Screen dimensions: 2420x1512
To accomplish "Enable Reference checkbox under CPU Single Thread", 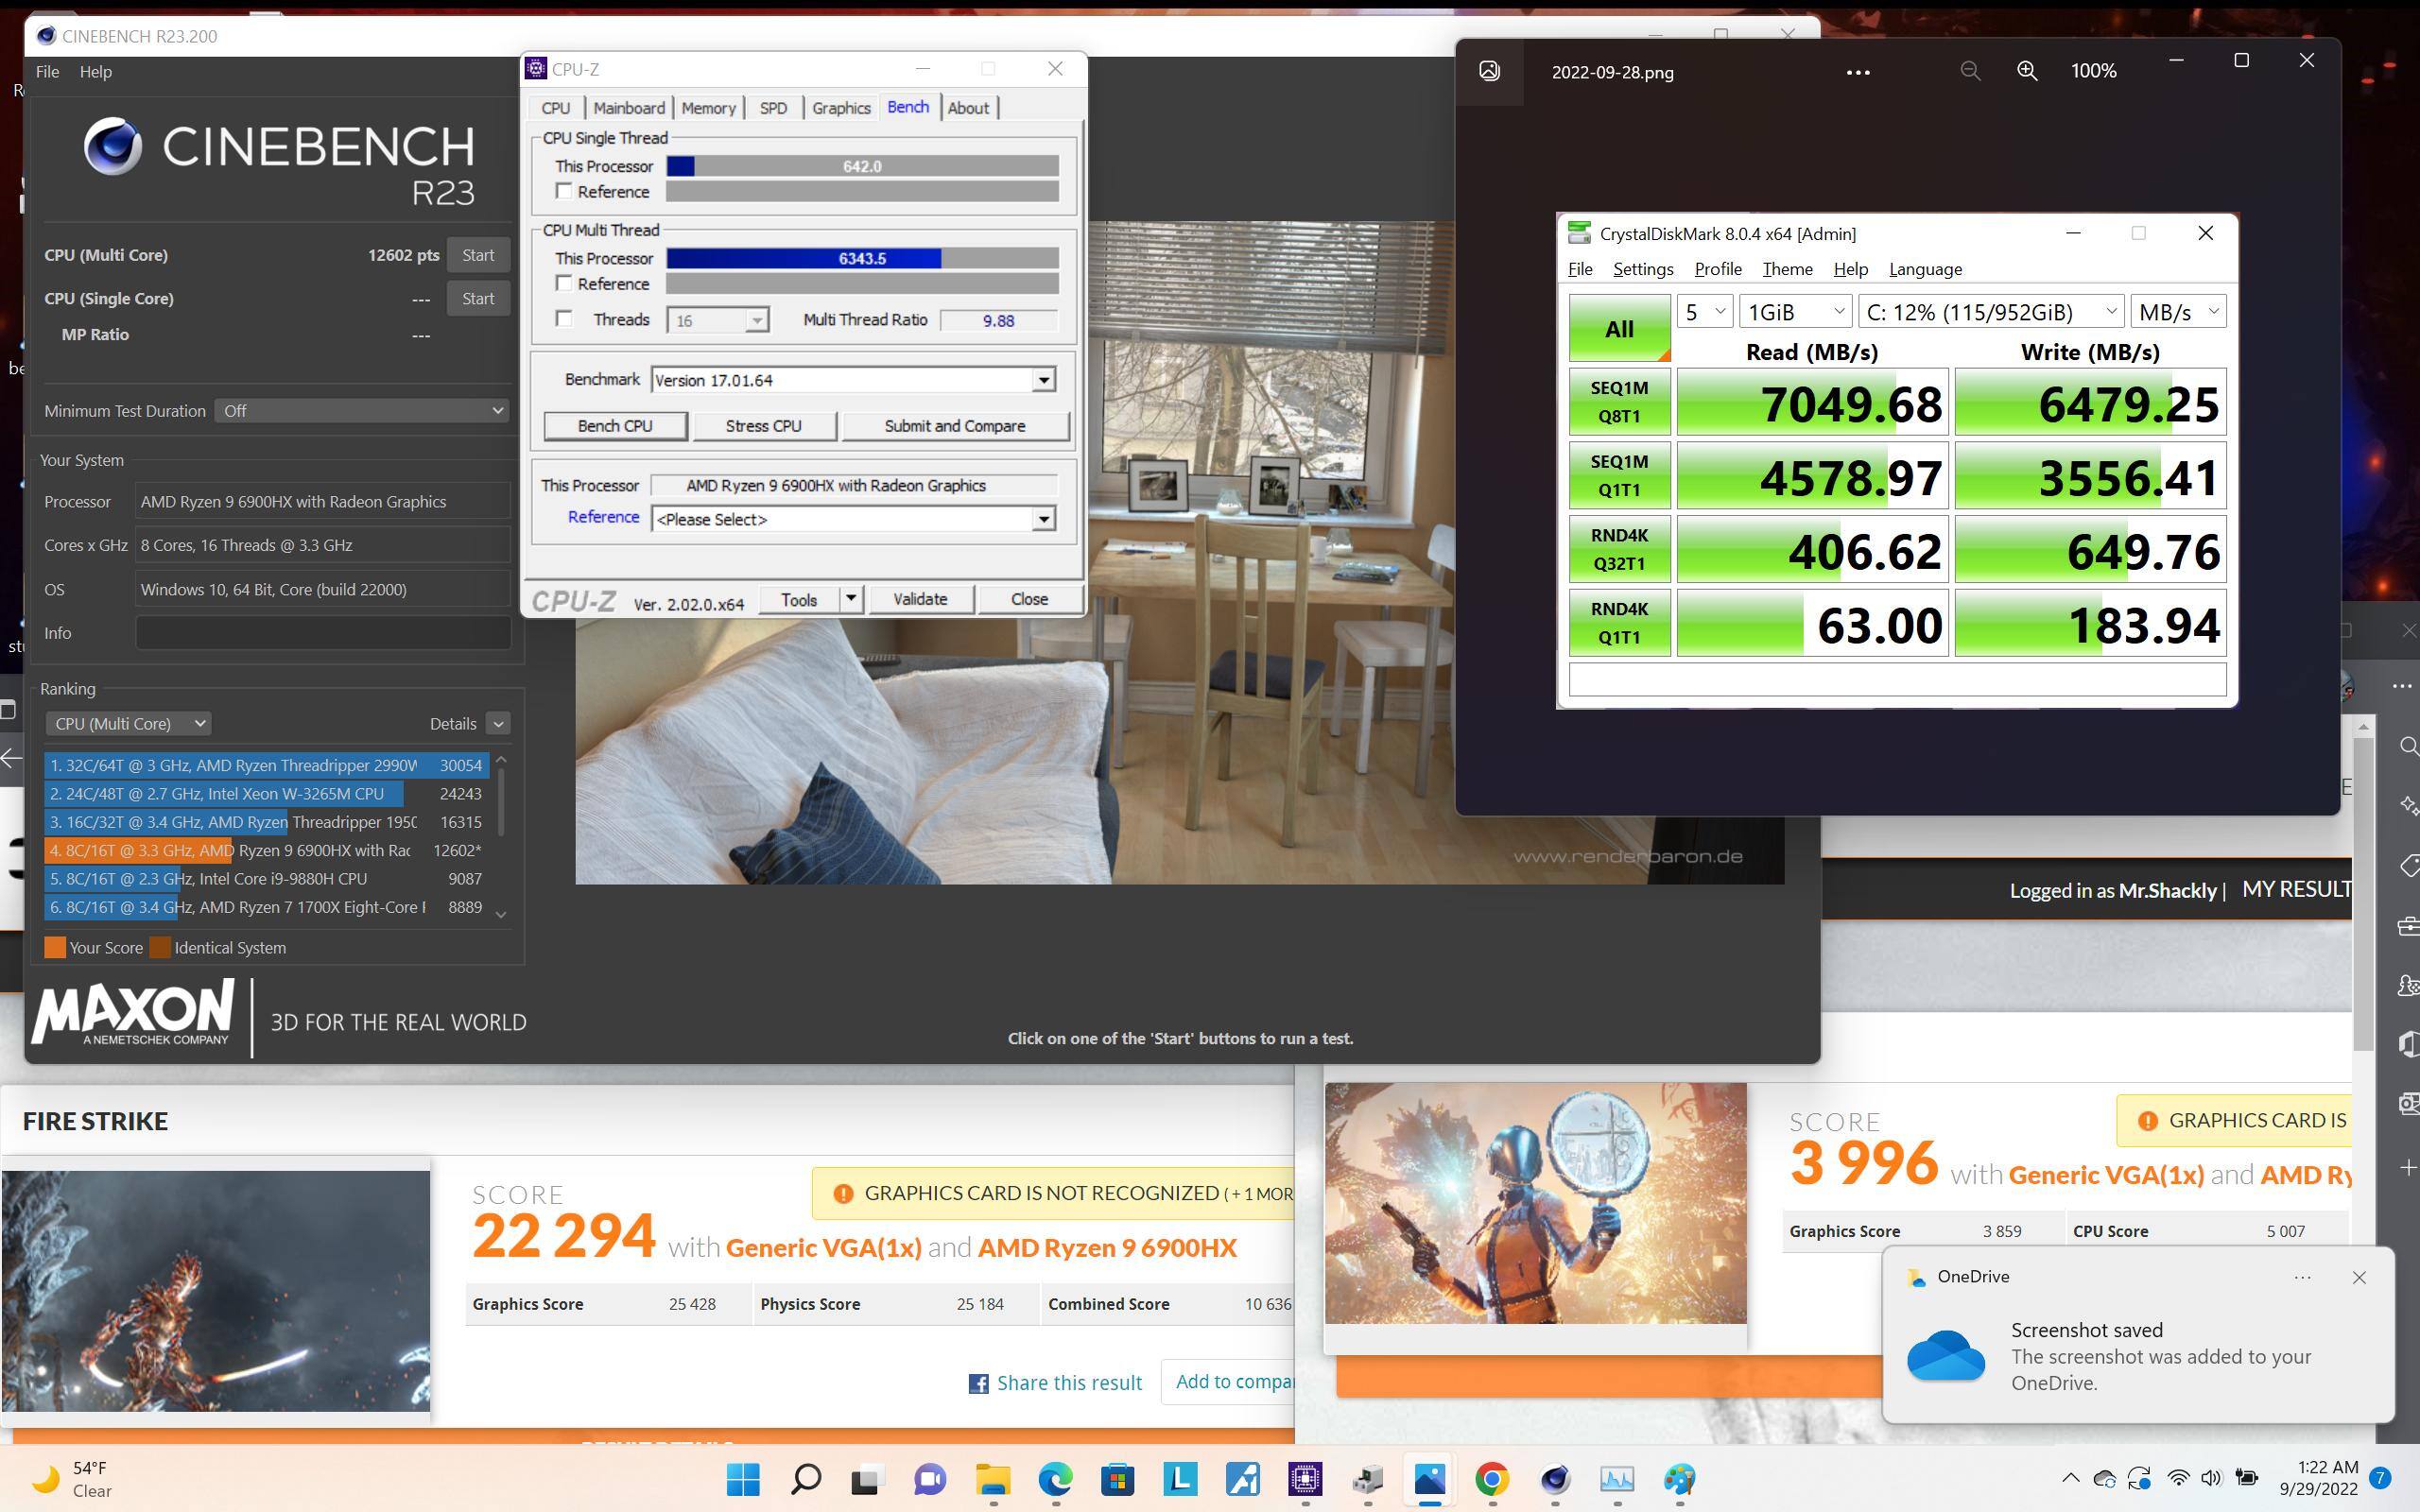I will [x=564, y=191].
